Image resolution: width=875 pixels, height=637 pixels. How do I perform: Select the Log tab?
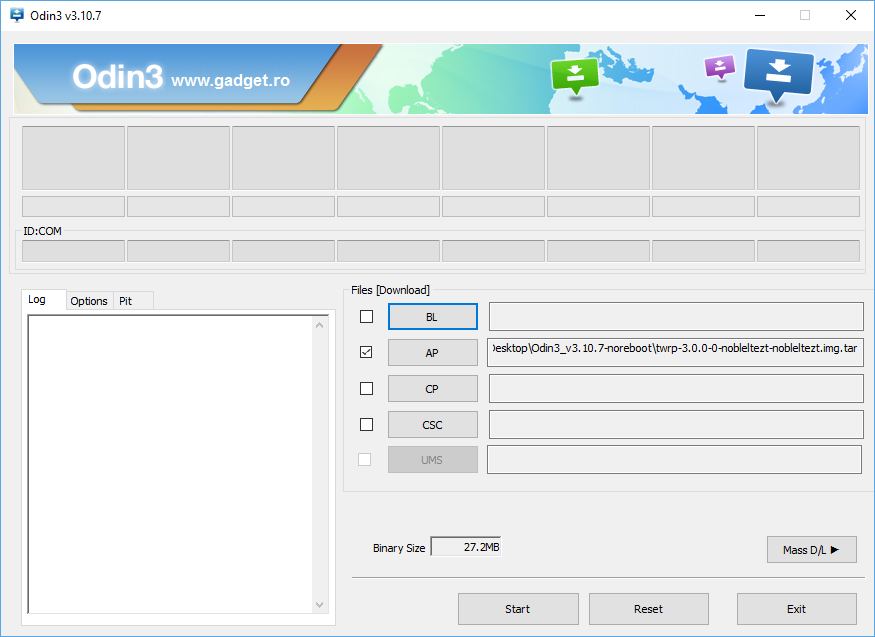coord(37,300)
